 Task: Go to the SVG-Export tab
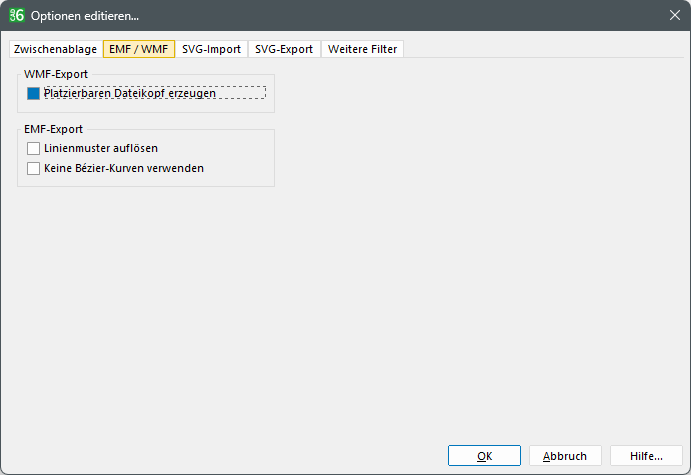tap(284, 49)
